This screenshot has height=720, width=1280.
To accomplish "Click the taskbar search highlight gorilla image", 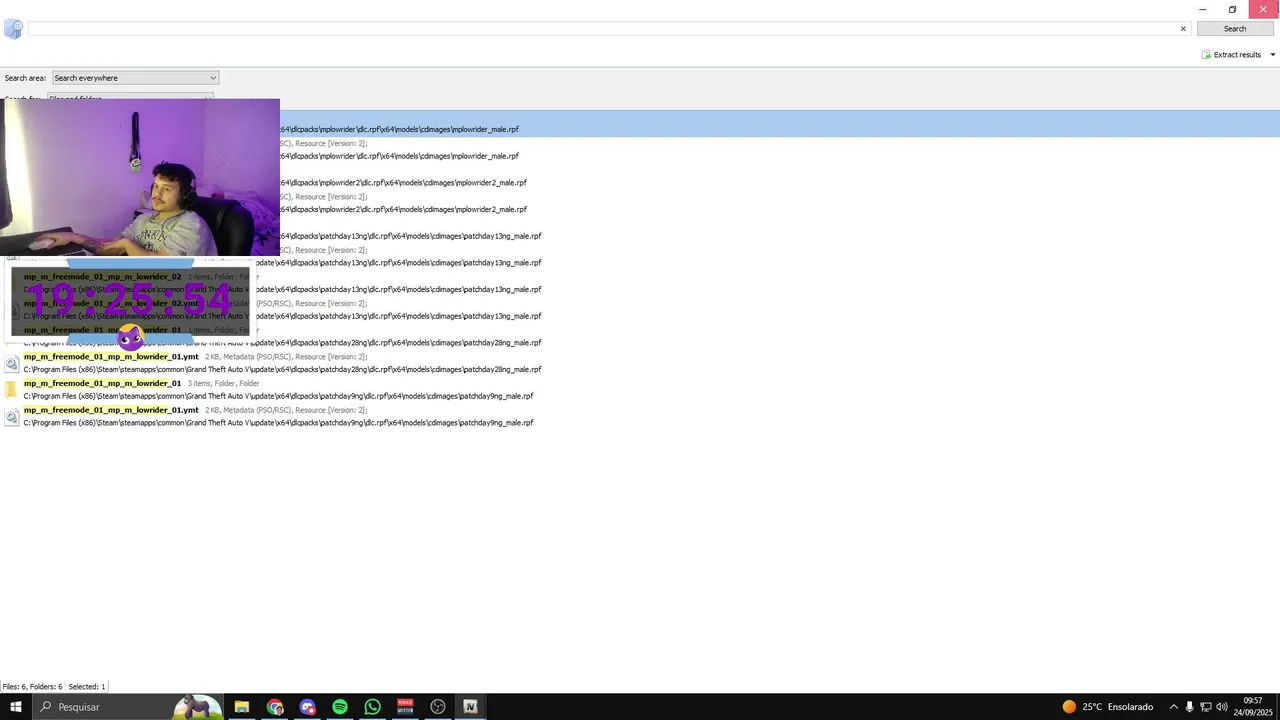I will 198,707.
